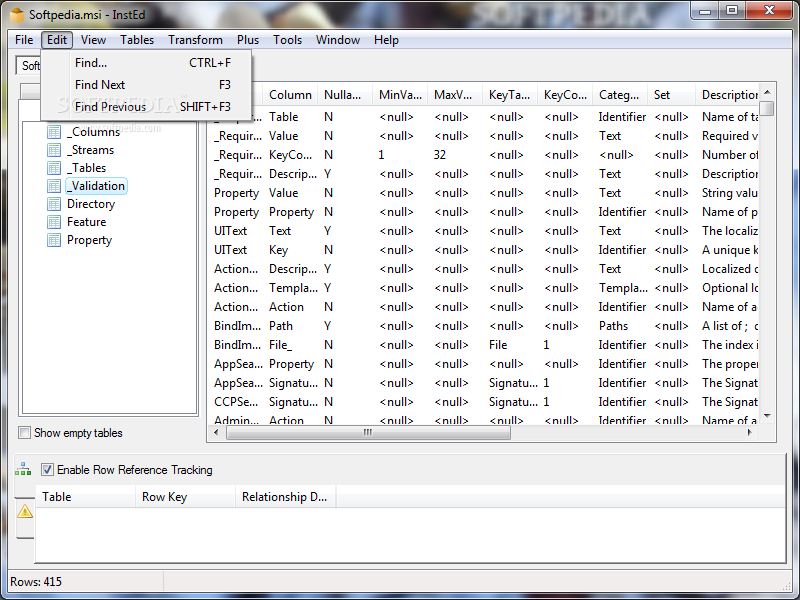Uncheck Enable Row Reference Tracking
The width and height of the screenshot is (800, 600).
click(47, 469)
